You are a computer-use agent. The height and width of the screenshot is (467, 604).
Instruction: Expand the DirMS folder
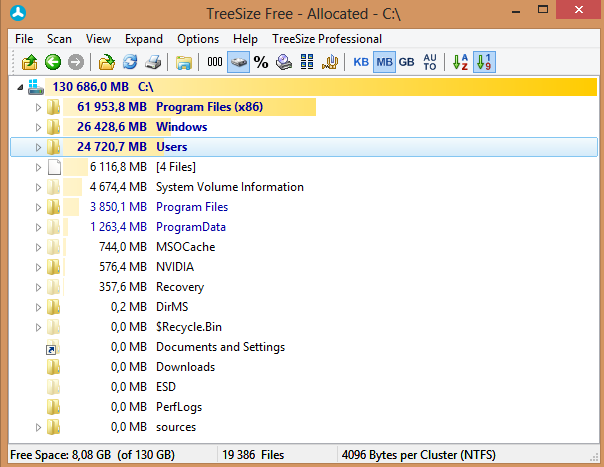pyautogui.click(x=38, y=307)
